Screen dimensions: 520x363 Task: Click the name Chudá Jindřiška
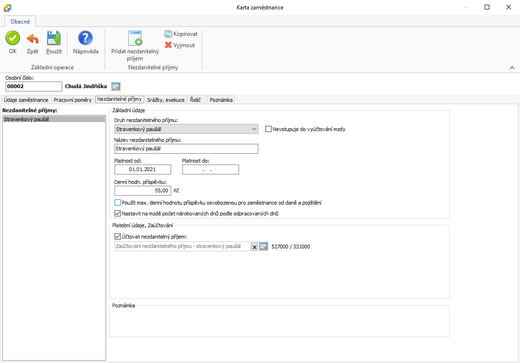coord(86,86)
